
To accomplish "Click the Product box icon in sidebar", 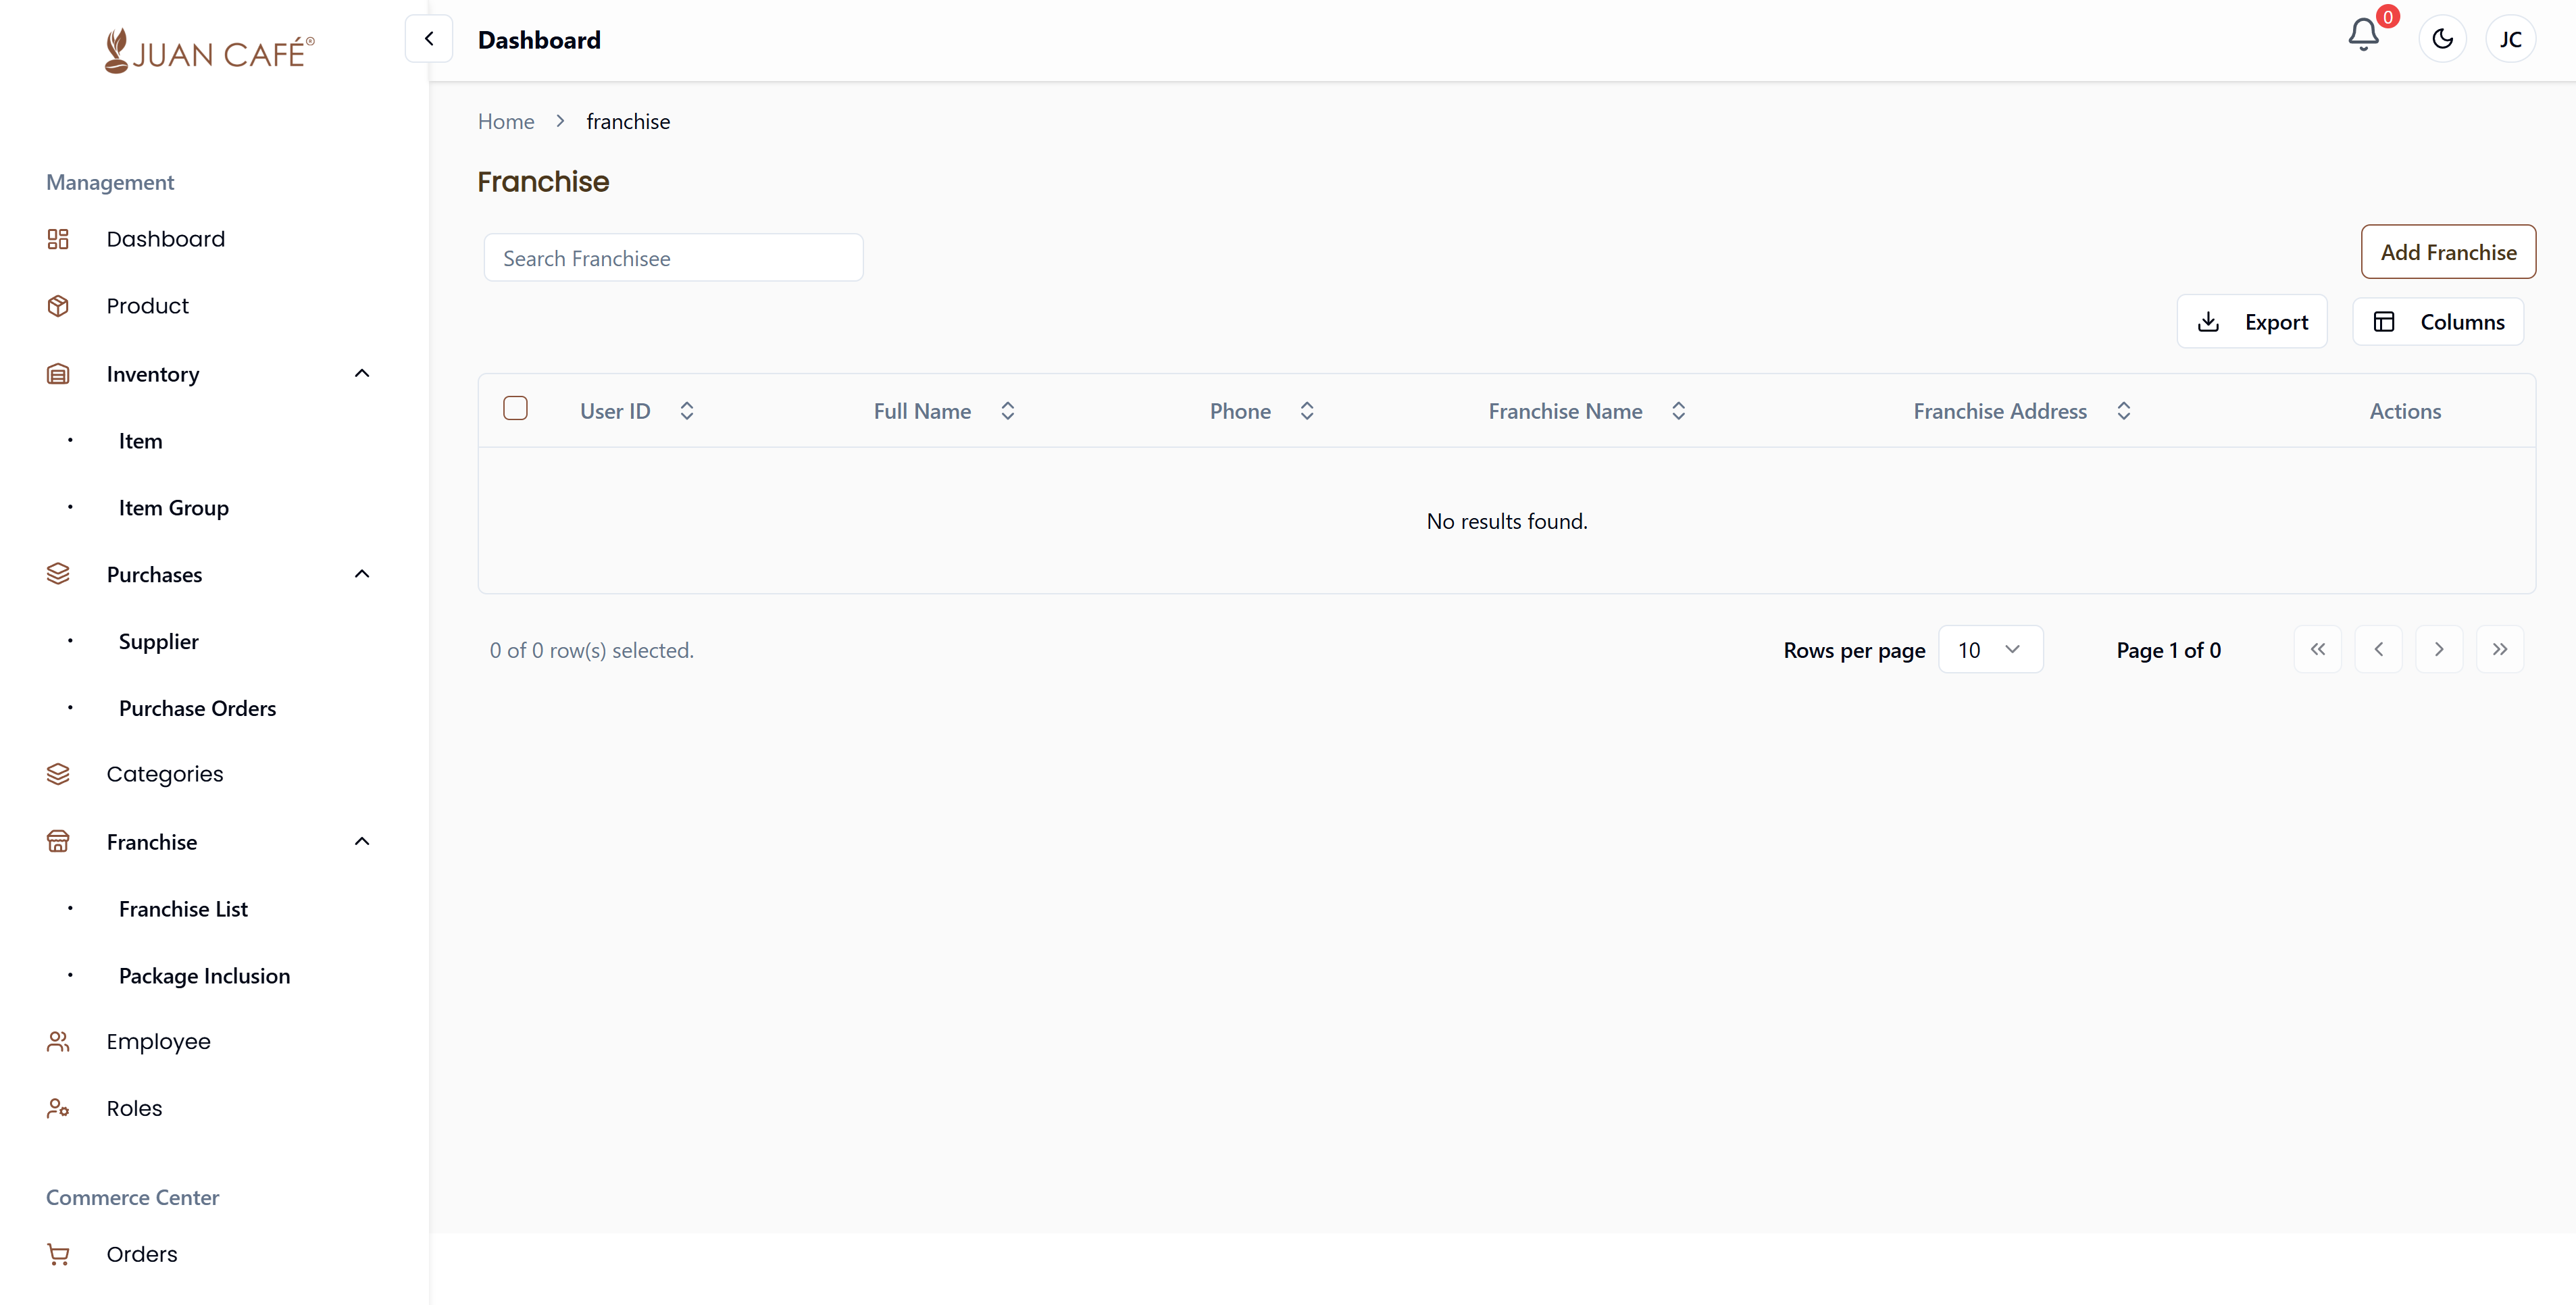I will coord(58,306).
